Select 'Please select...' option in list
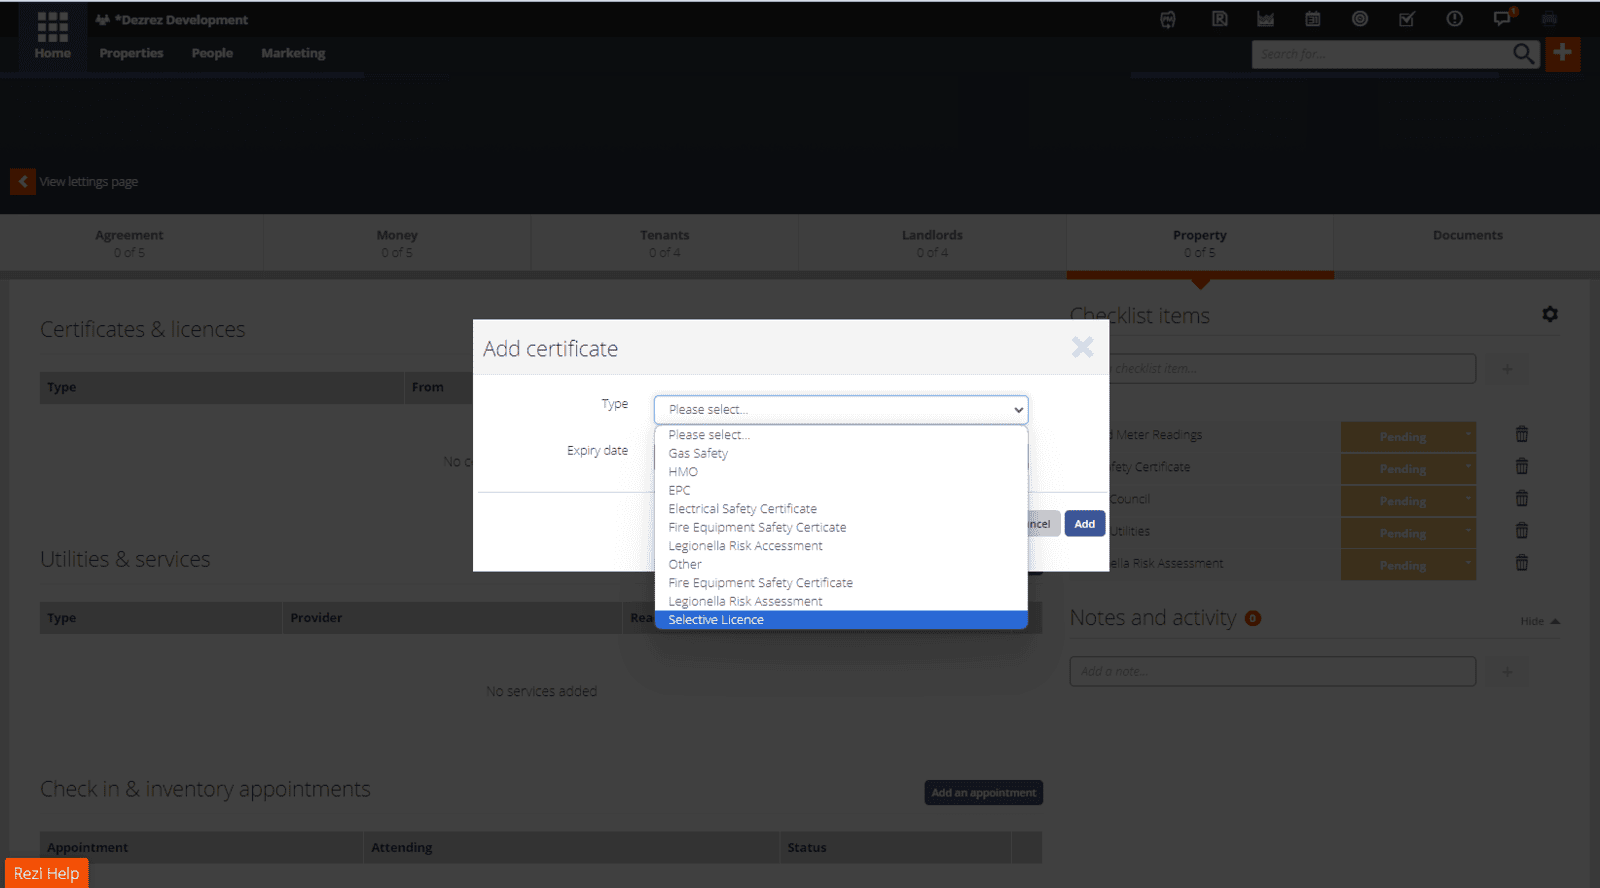 pyautogui.click(x=841, y=435)
